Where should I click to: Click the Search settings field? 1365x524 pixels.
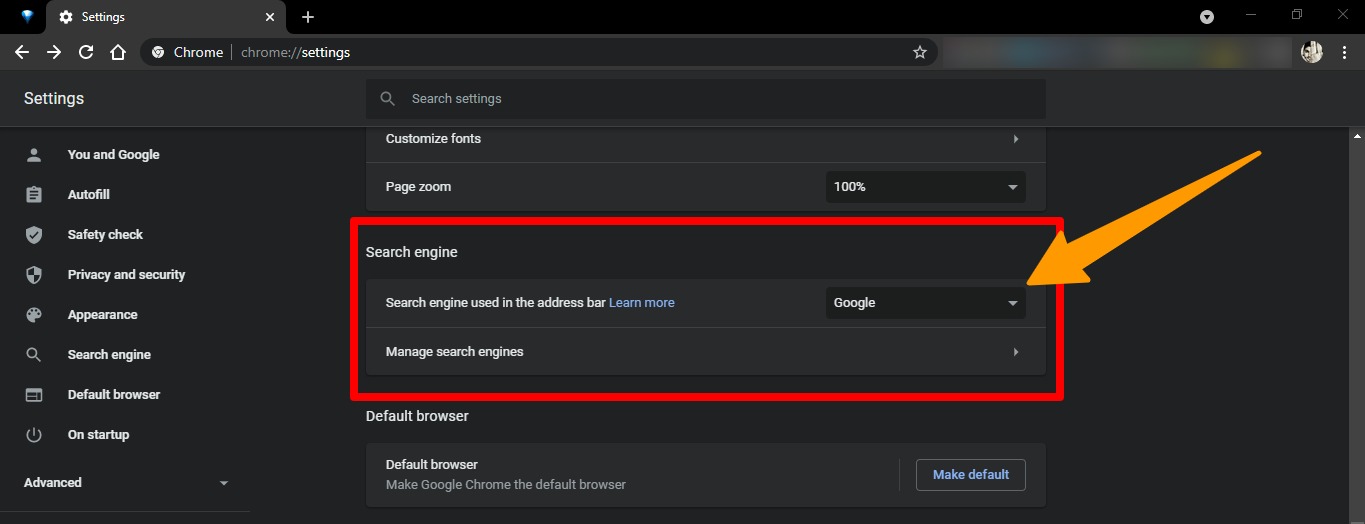[x=706, y=99]
